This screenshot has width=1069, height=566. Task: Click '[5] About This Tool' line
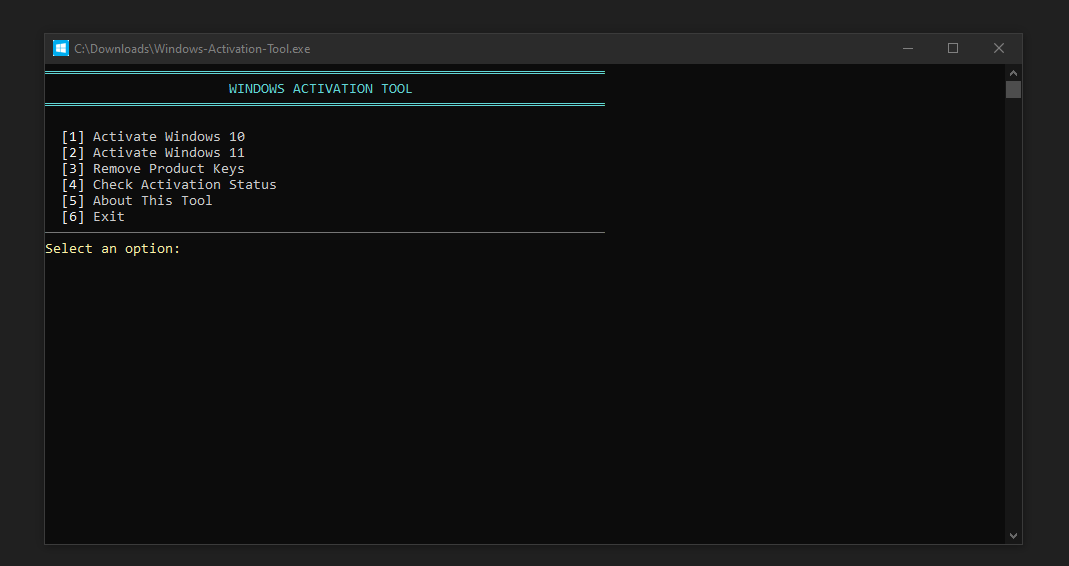point(137,200)
